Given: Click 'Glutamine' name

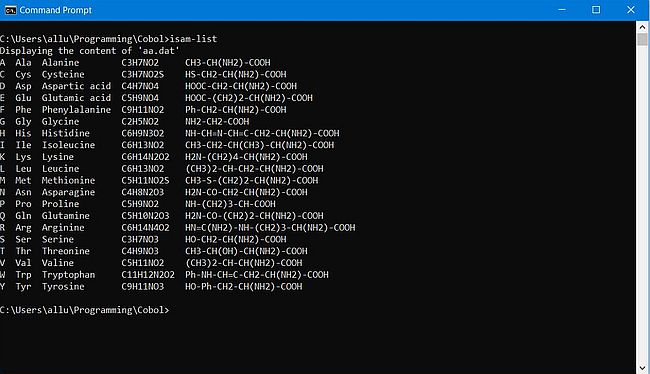Looking at the screenshot, I should pos(65,216).
